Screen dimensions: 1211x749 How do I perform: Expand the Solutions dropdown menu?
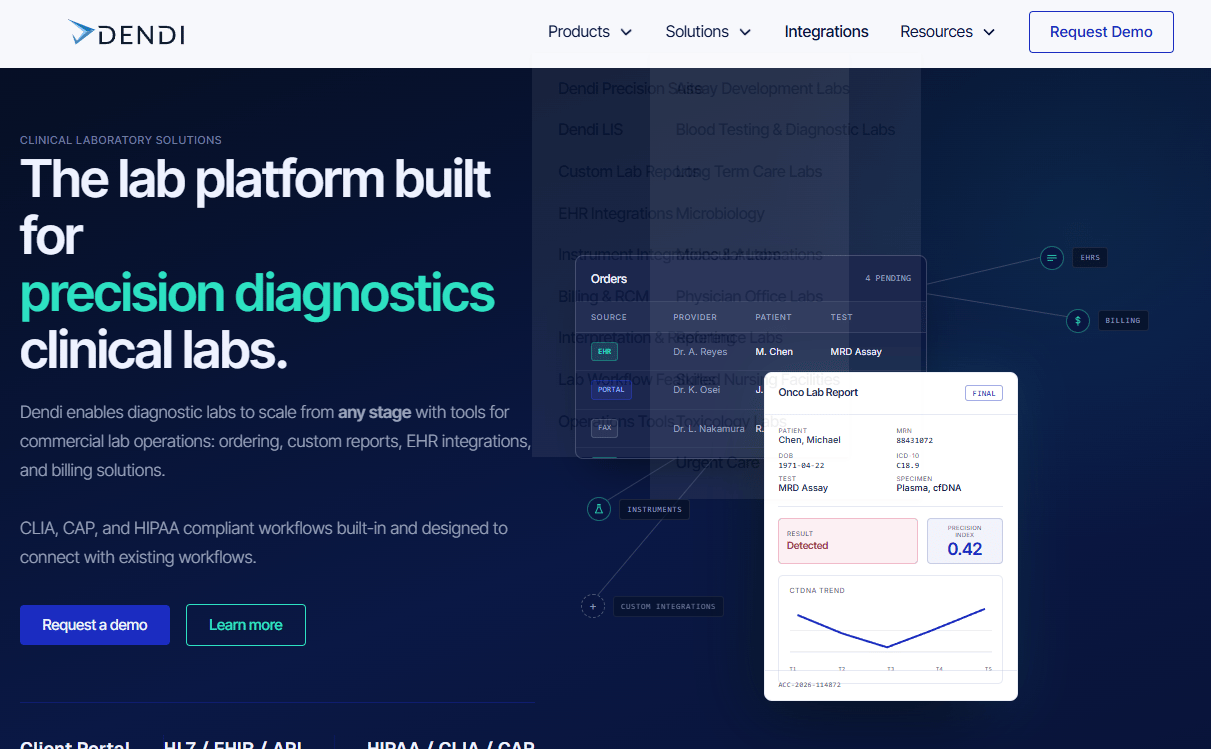tap(708, 32)
